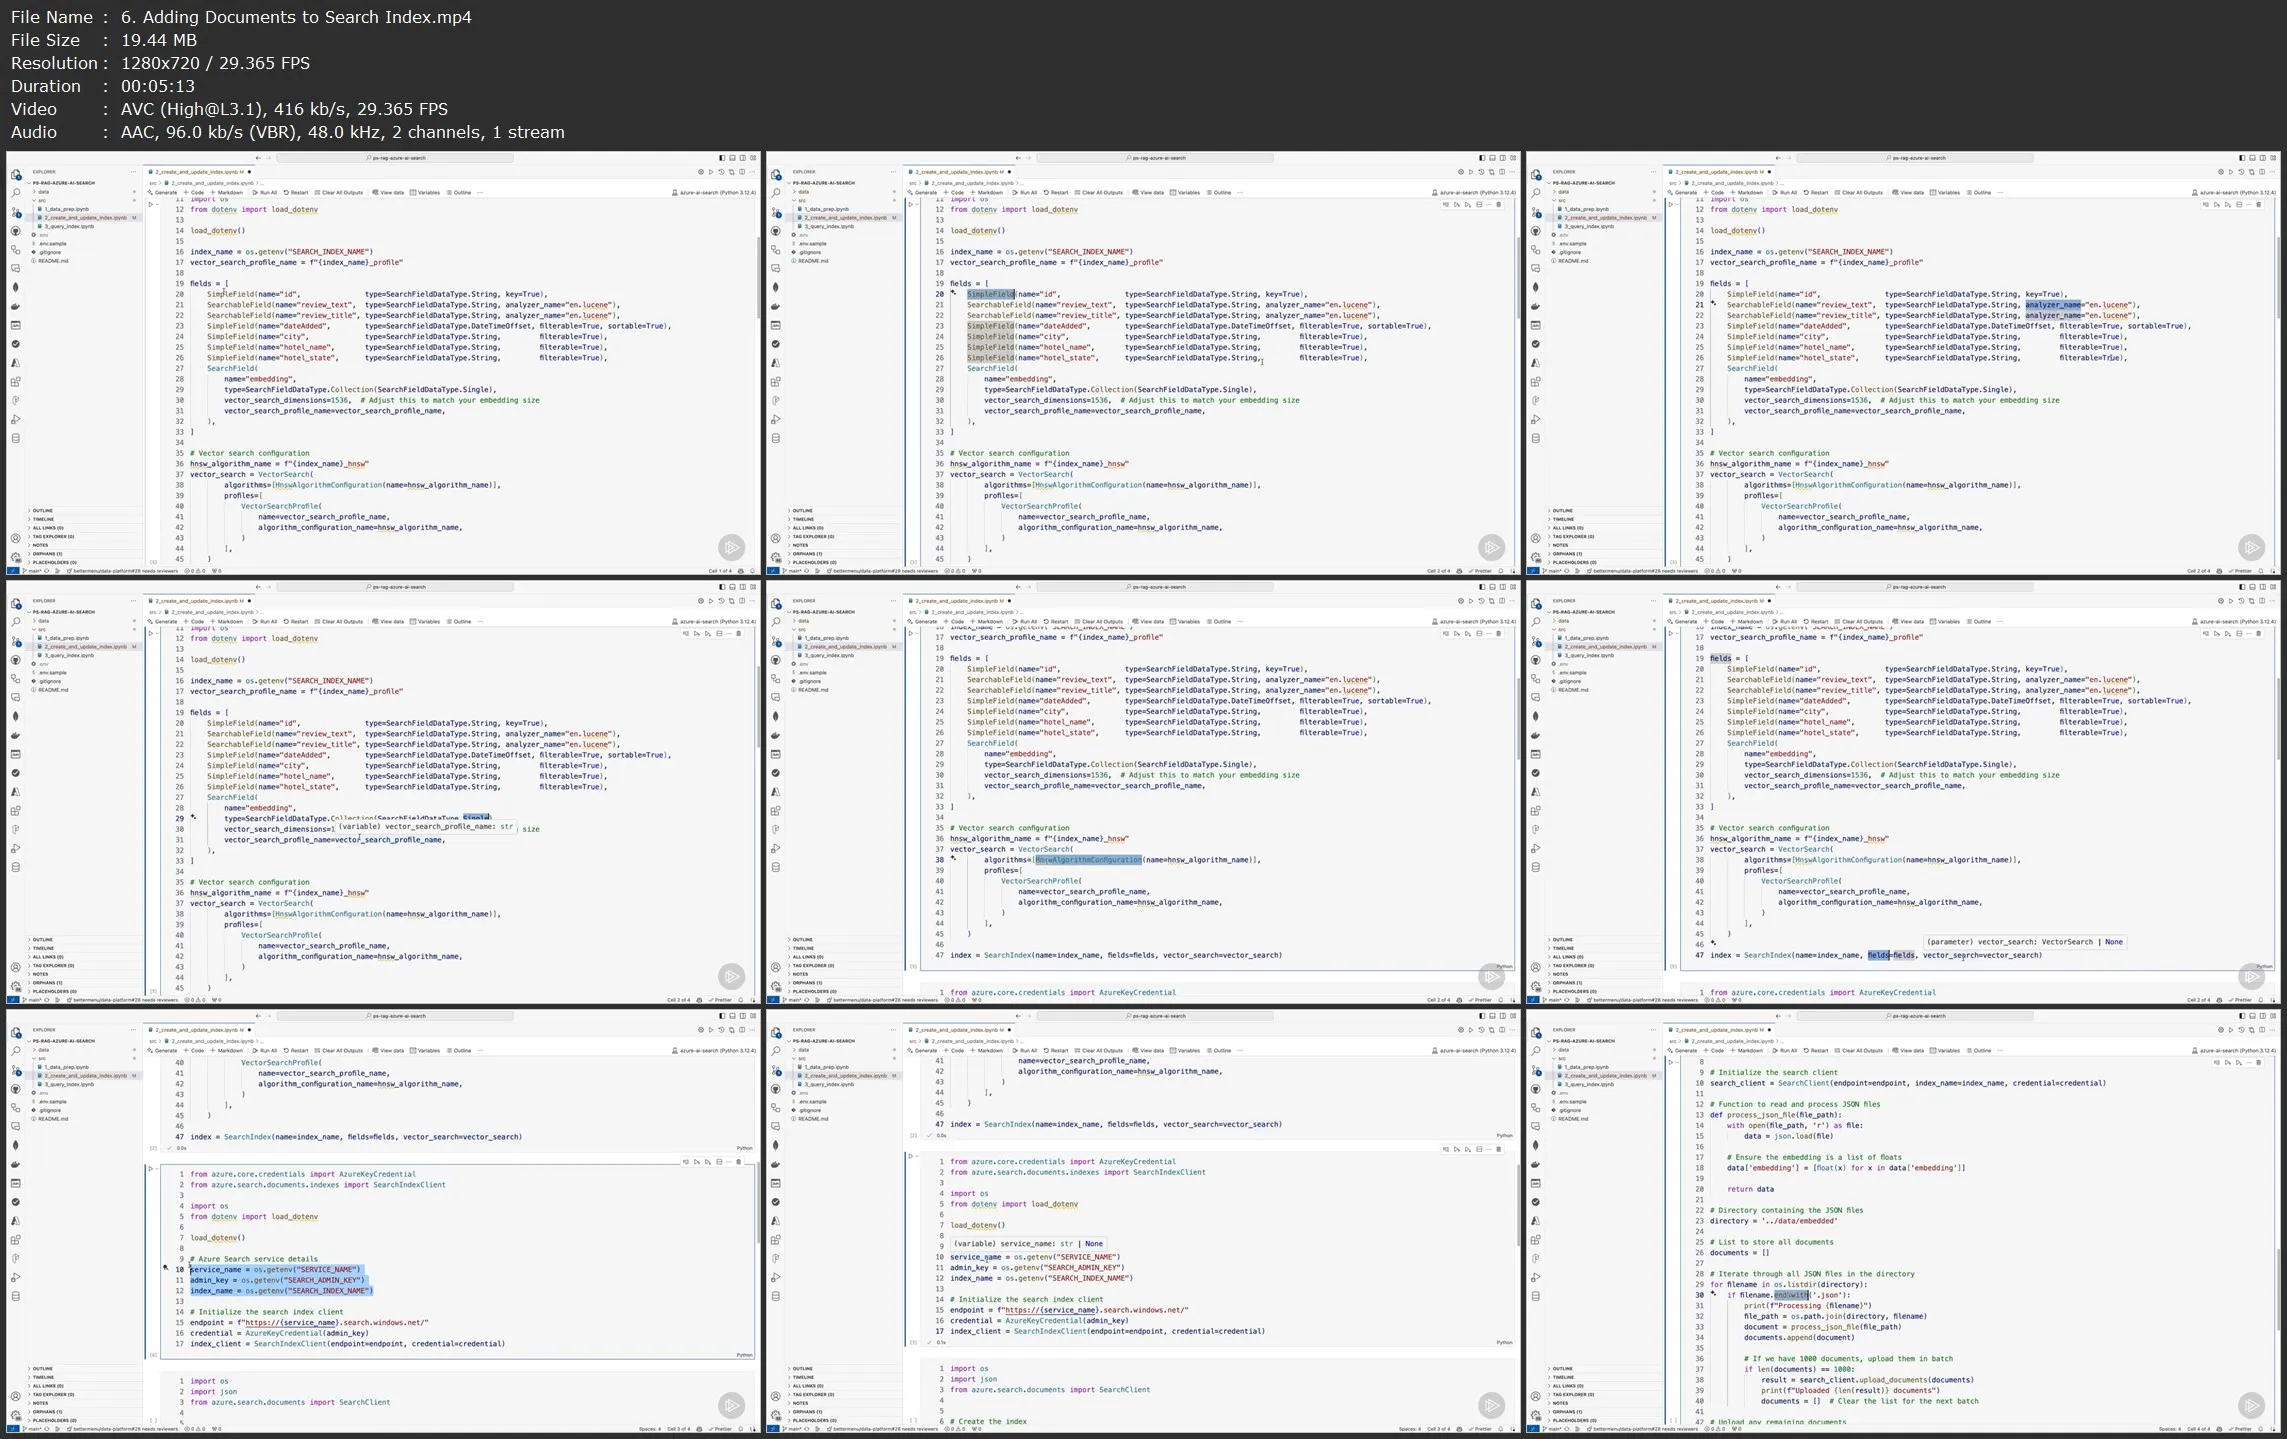This screenshot has height=1439, width=2287.
Task: Open Testing checkmark icon in top-left frame
Action: click(16, 344)
